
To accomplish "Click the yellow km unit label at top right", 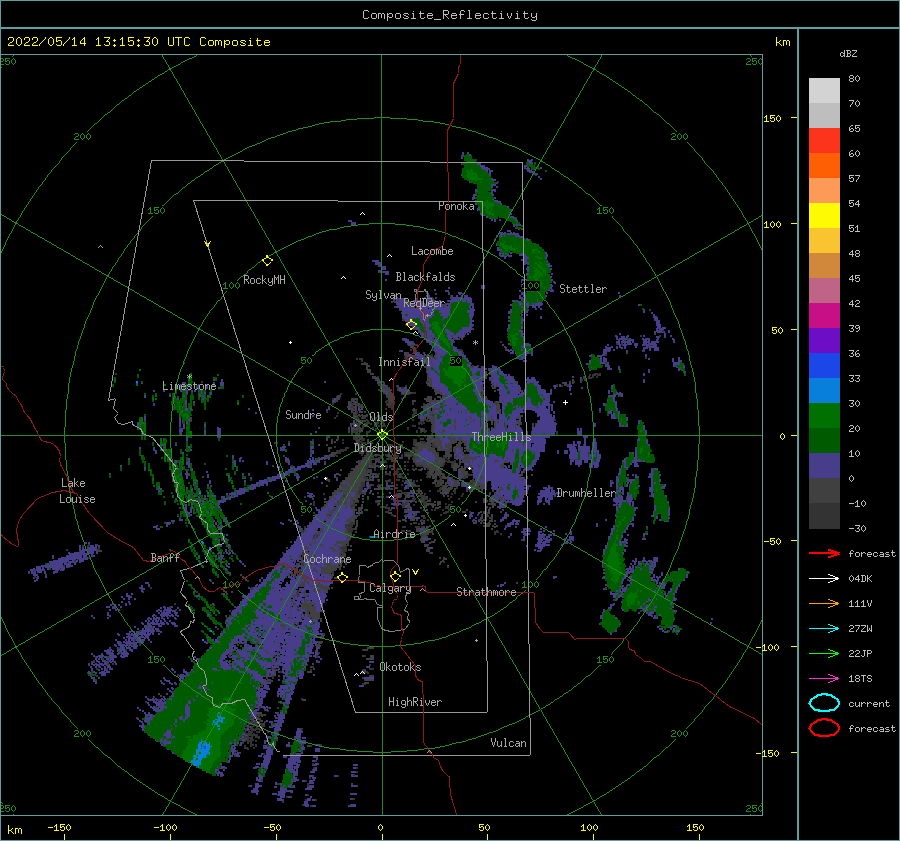I will point(782,42).
